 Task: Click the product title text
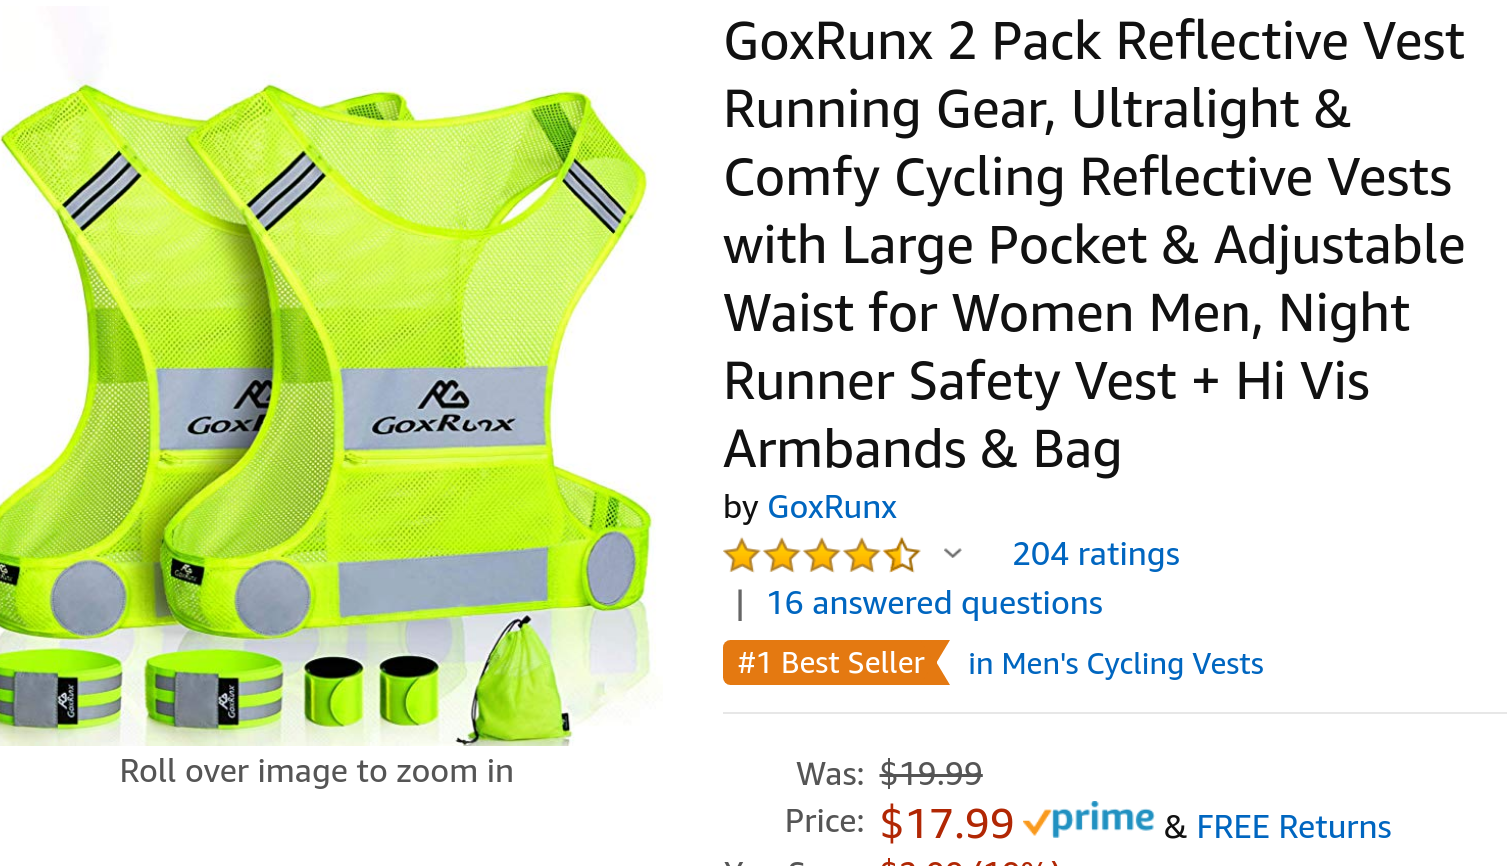1095,245
